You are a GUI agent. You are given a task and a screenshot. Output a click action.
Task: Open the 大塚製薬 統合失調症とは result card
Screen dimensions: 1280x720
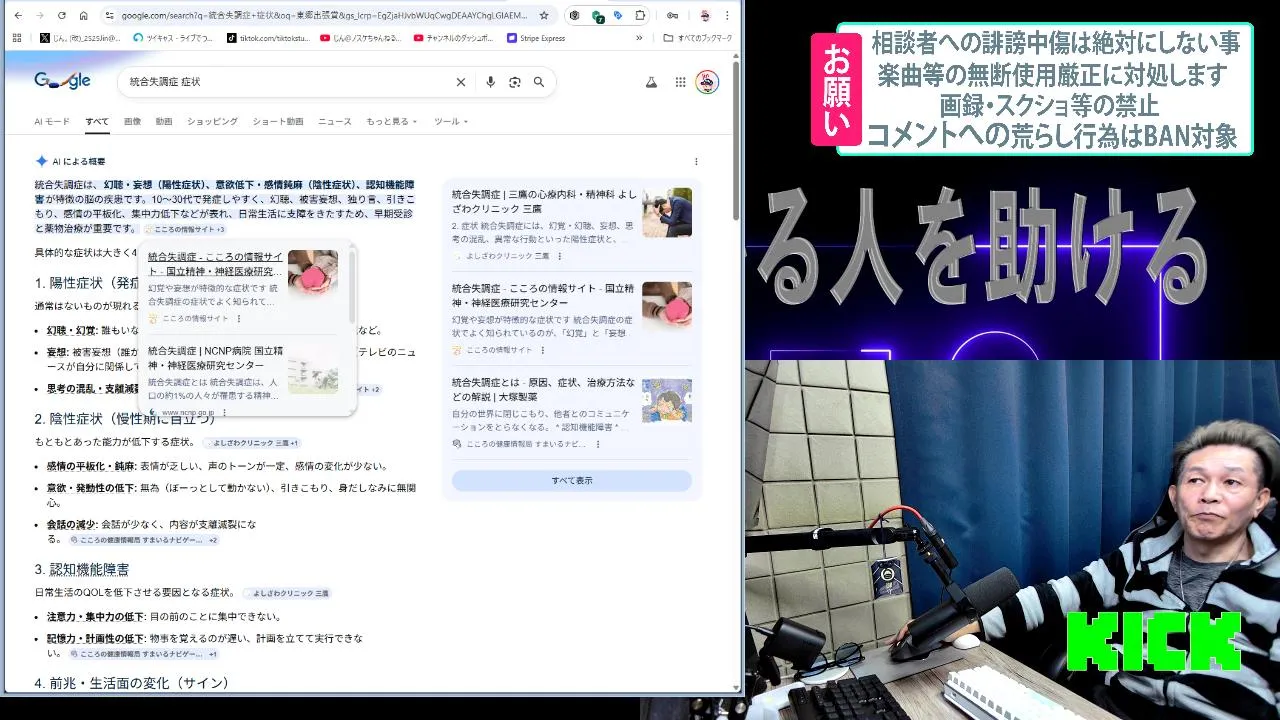click(x=572, y=413)
